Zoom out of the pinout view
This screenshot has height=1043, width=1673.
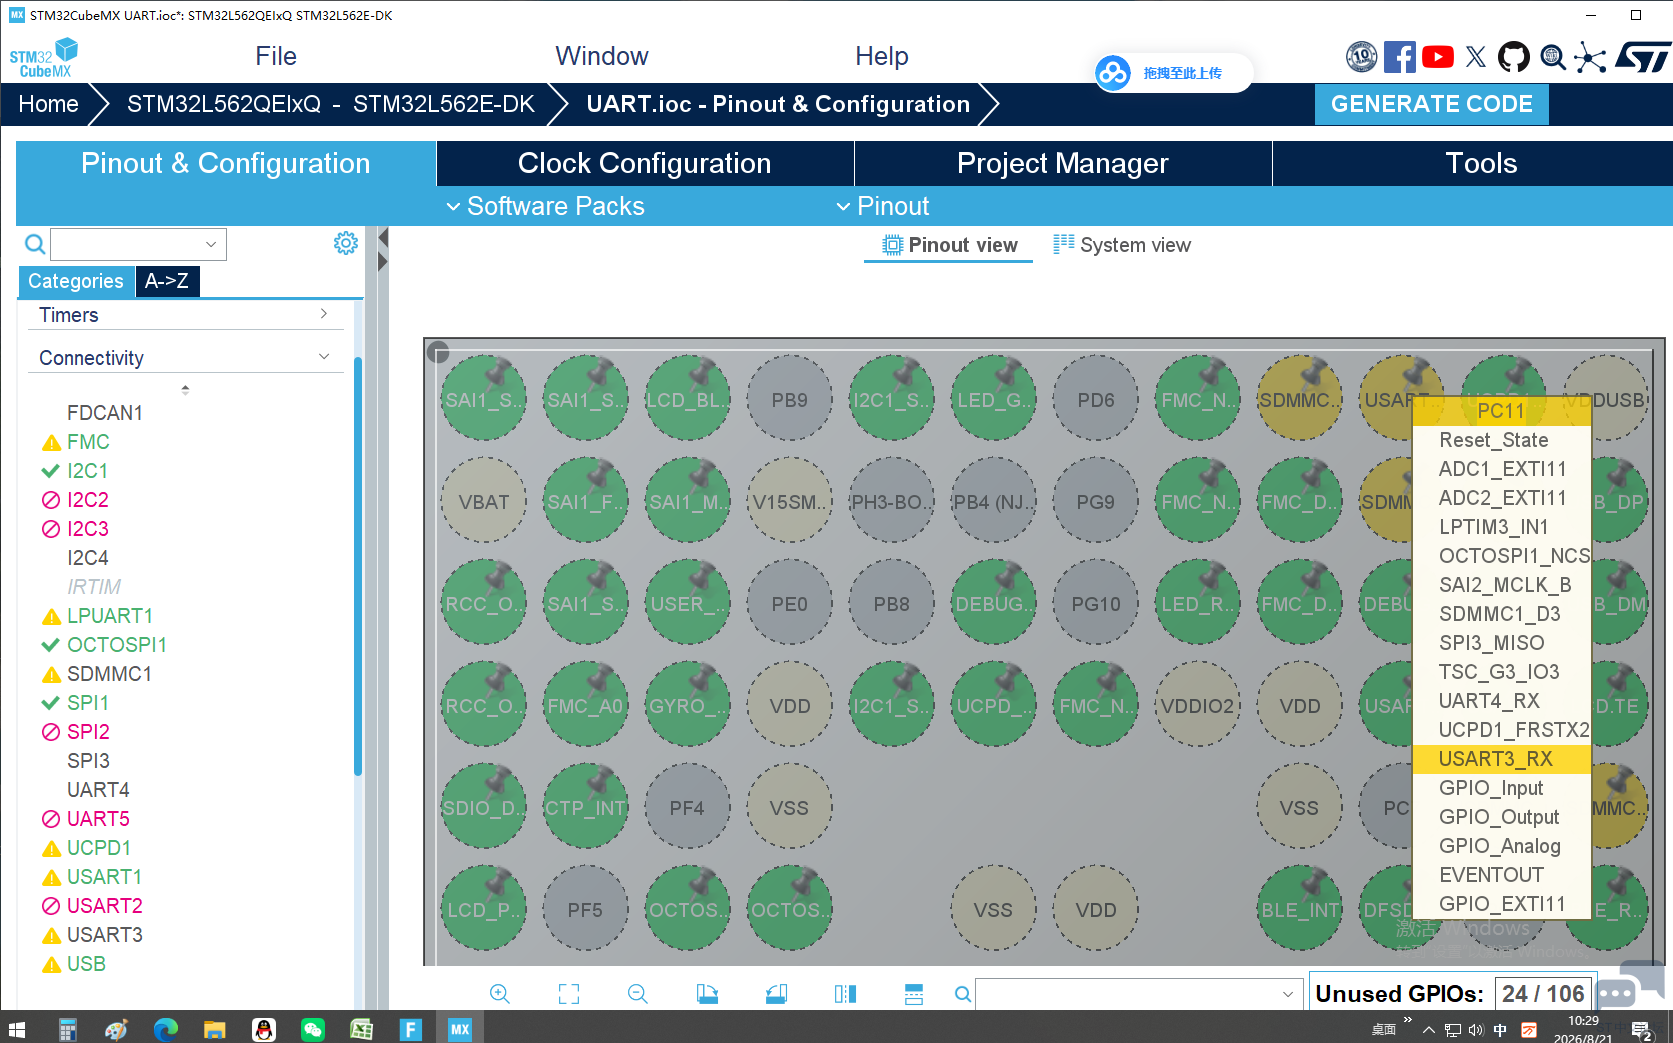click(638, 993)
